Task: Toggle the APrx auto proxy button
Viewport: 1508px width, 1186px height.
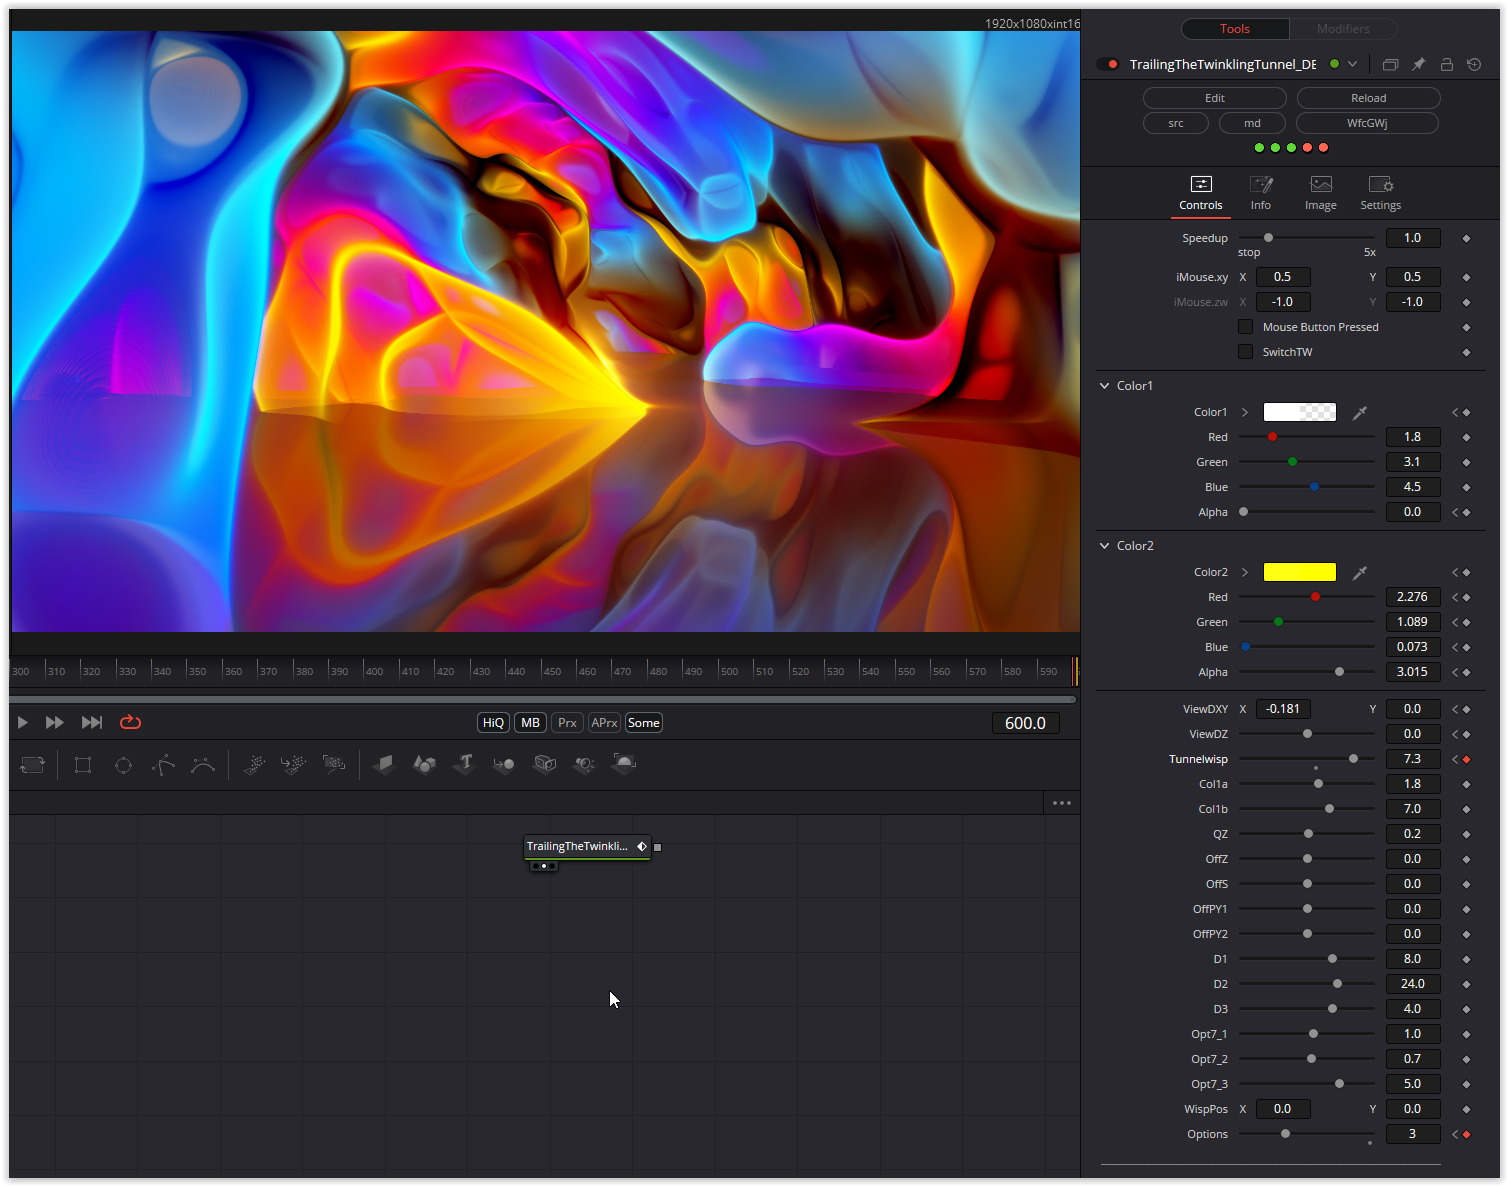Action: point(604,723)
